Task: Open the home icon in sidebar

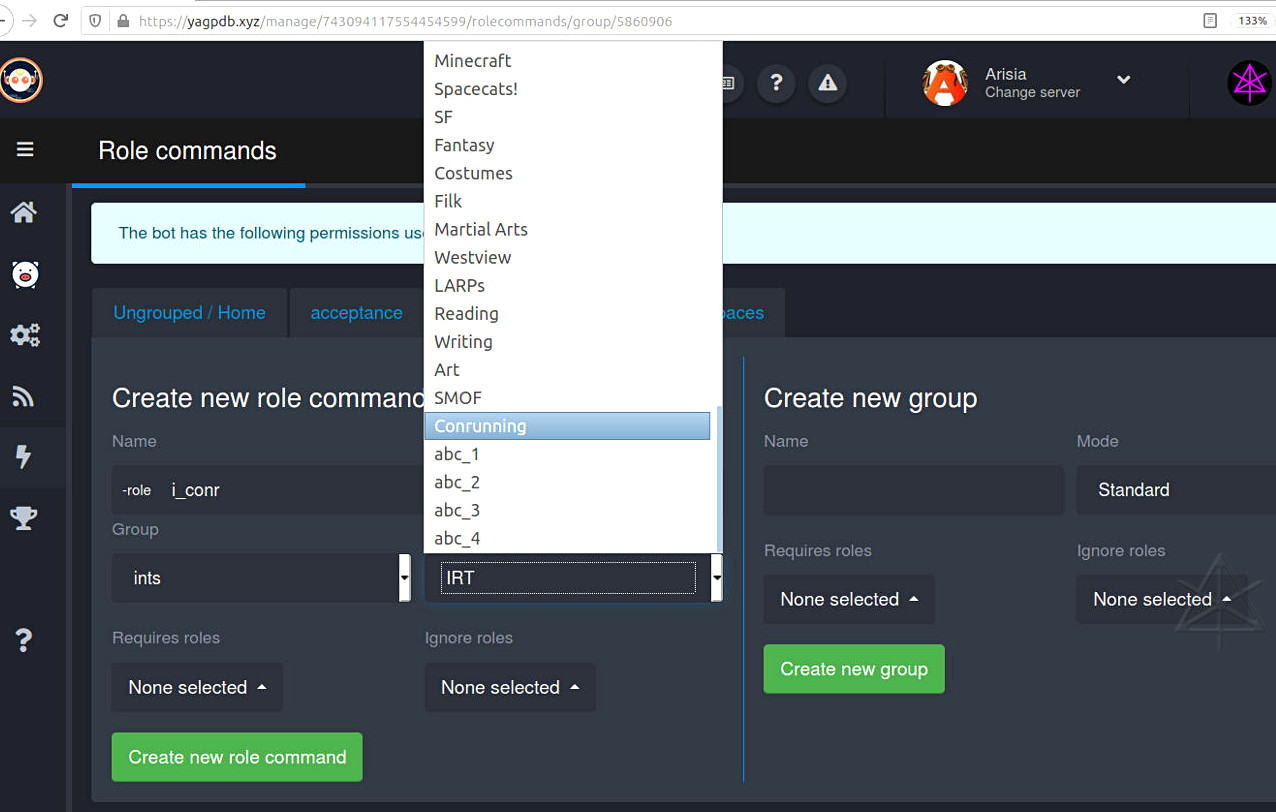Action: [x=24, y=212]
